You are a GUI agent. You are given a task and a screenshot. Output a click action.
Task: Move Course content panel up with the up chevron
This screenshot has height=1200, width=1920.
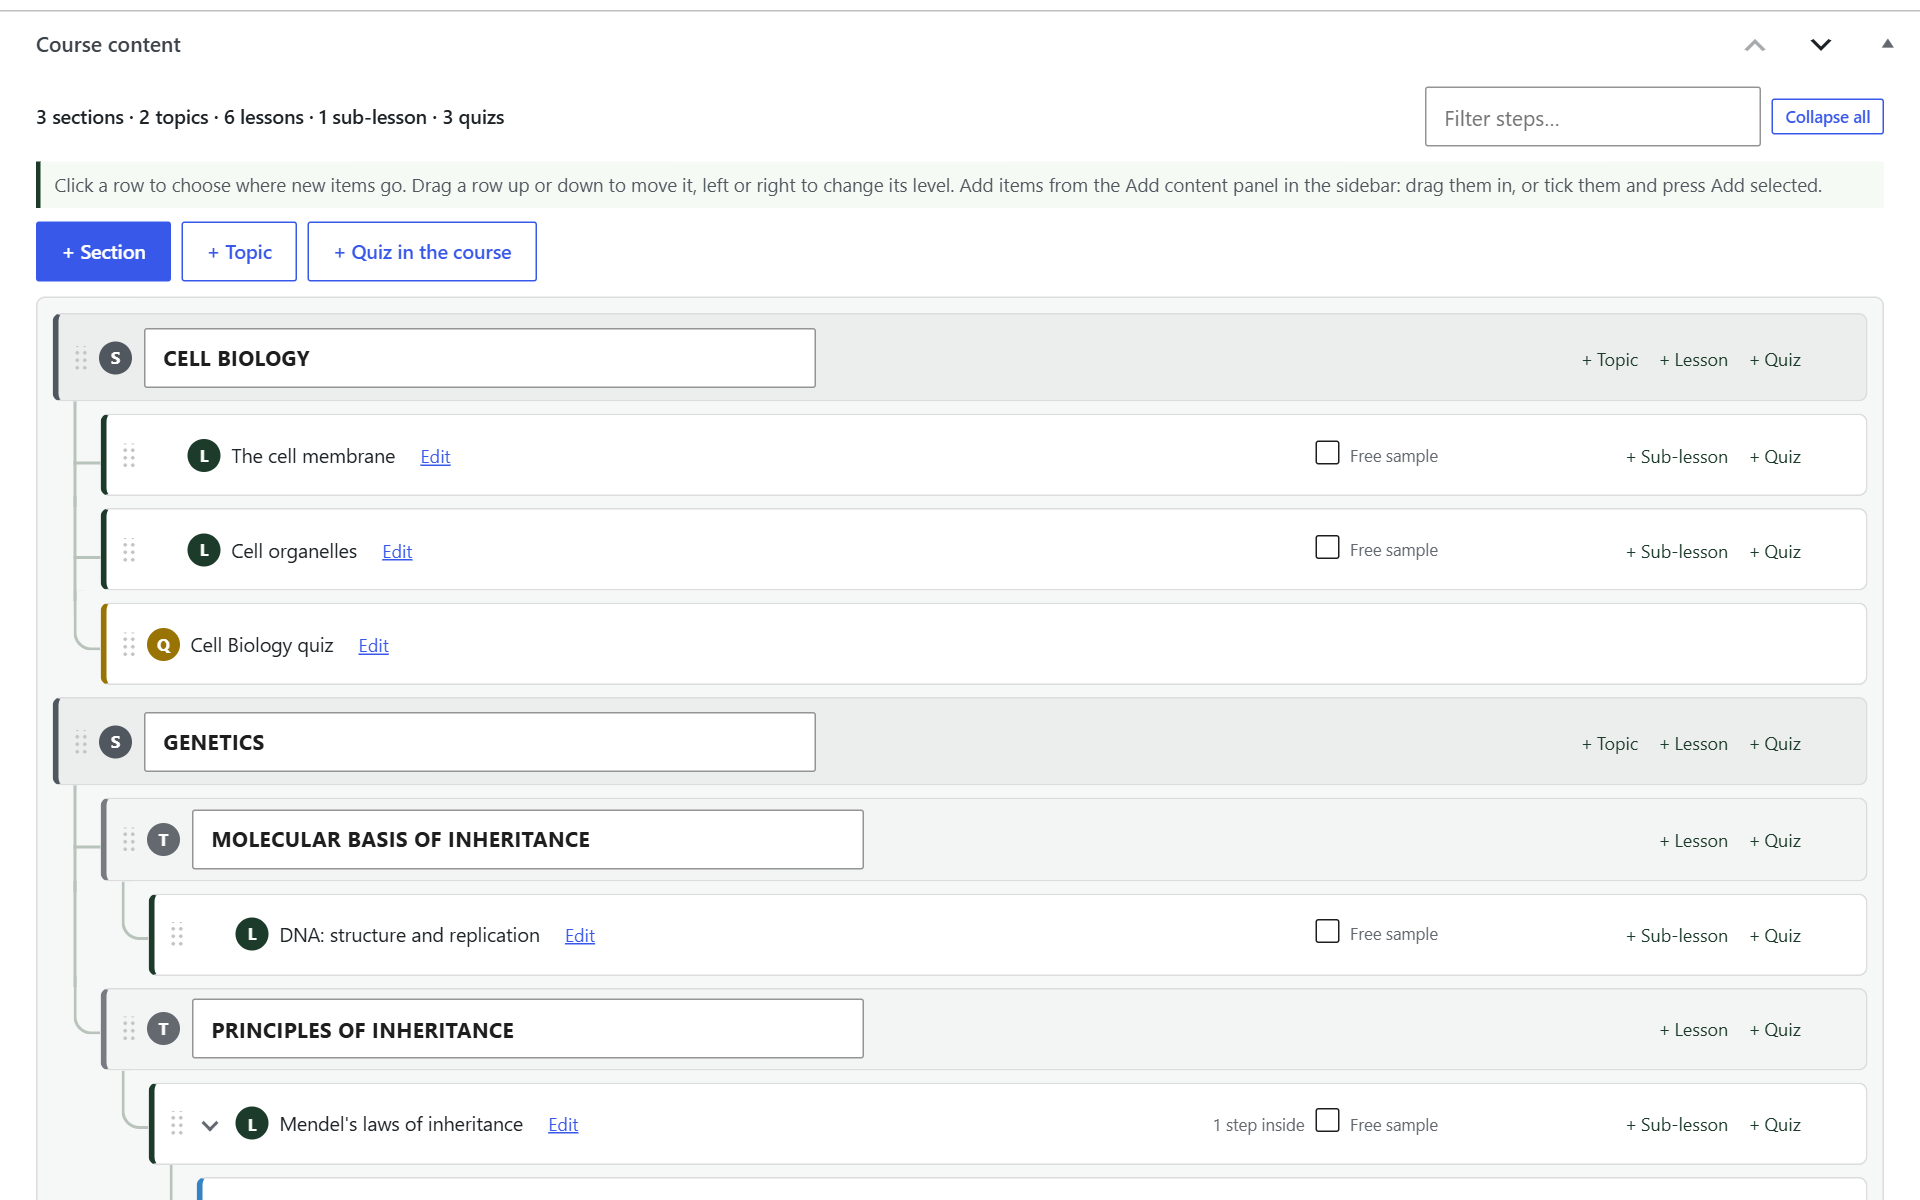coord(1755,45)
